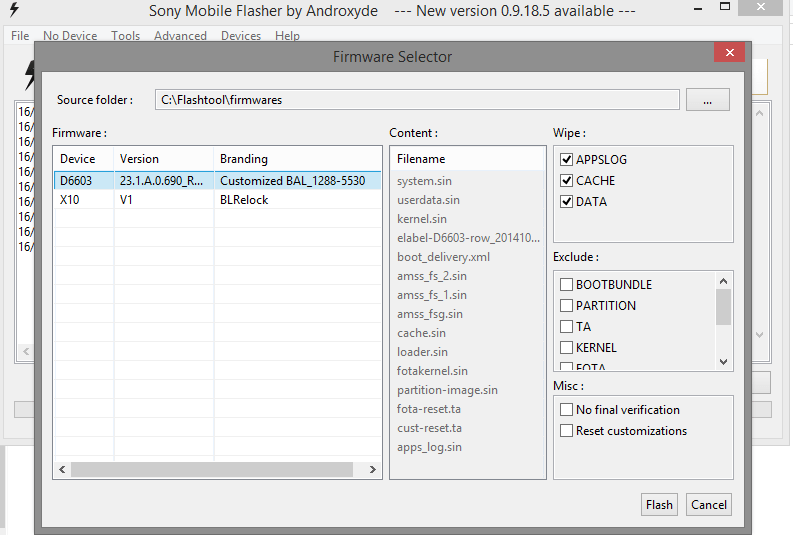Open the Help menu
Viewport: 793px width, 535px height.
pyautogui.click(x=287, y=36)
